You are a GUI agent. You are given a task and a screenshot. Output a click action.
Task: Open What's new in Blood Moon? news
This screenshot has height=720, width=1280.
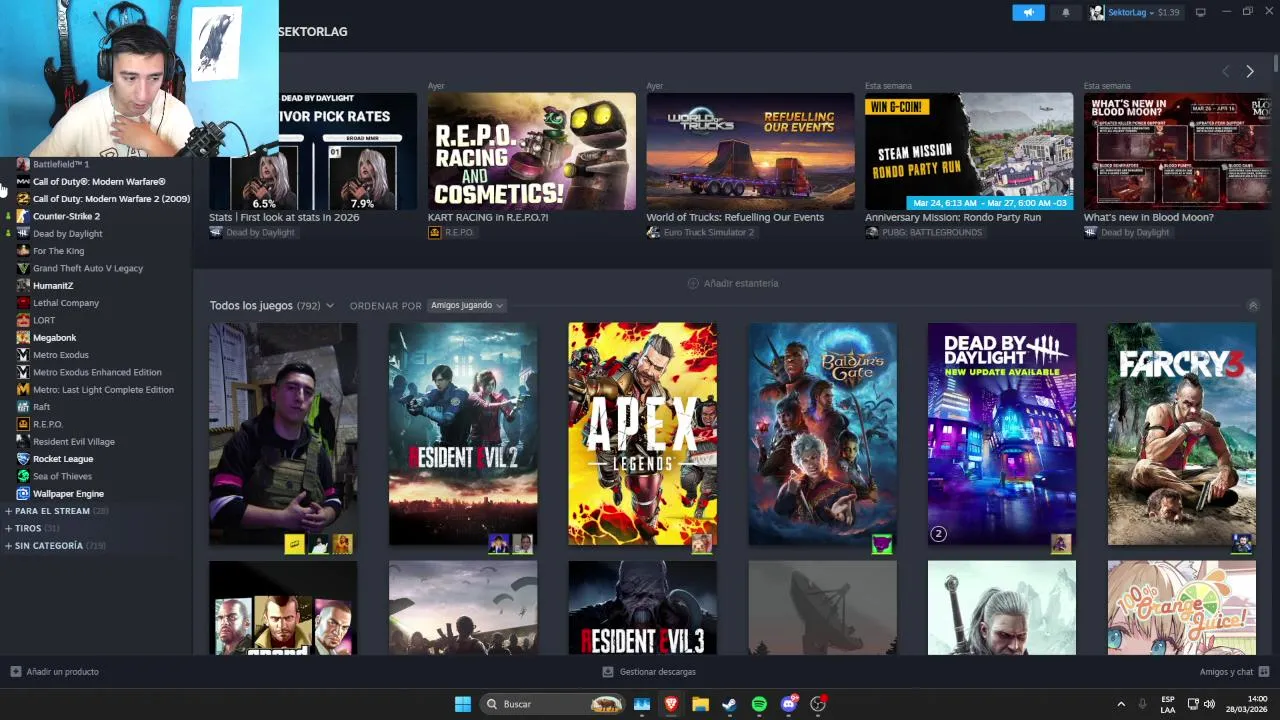(1149, 217)
